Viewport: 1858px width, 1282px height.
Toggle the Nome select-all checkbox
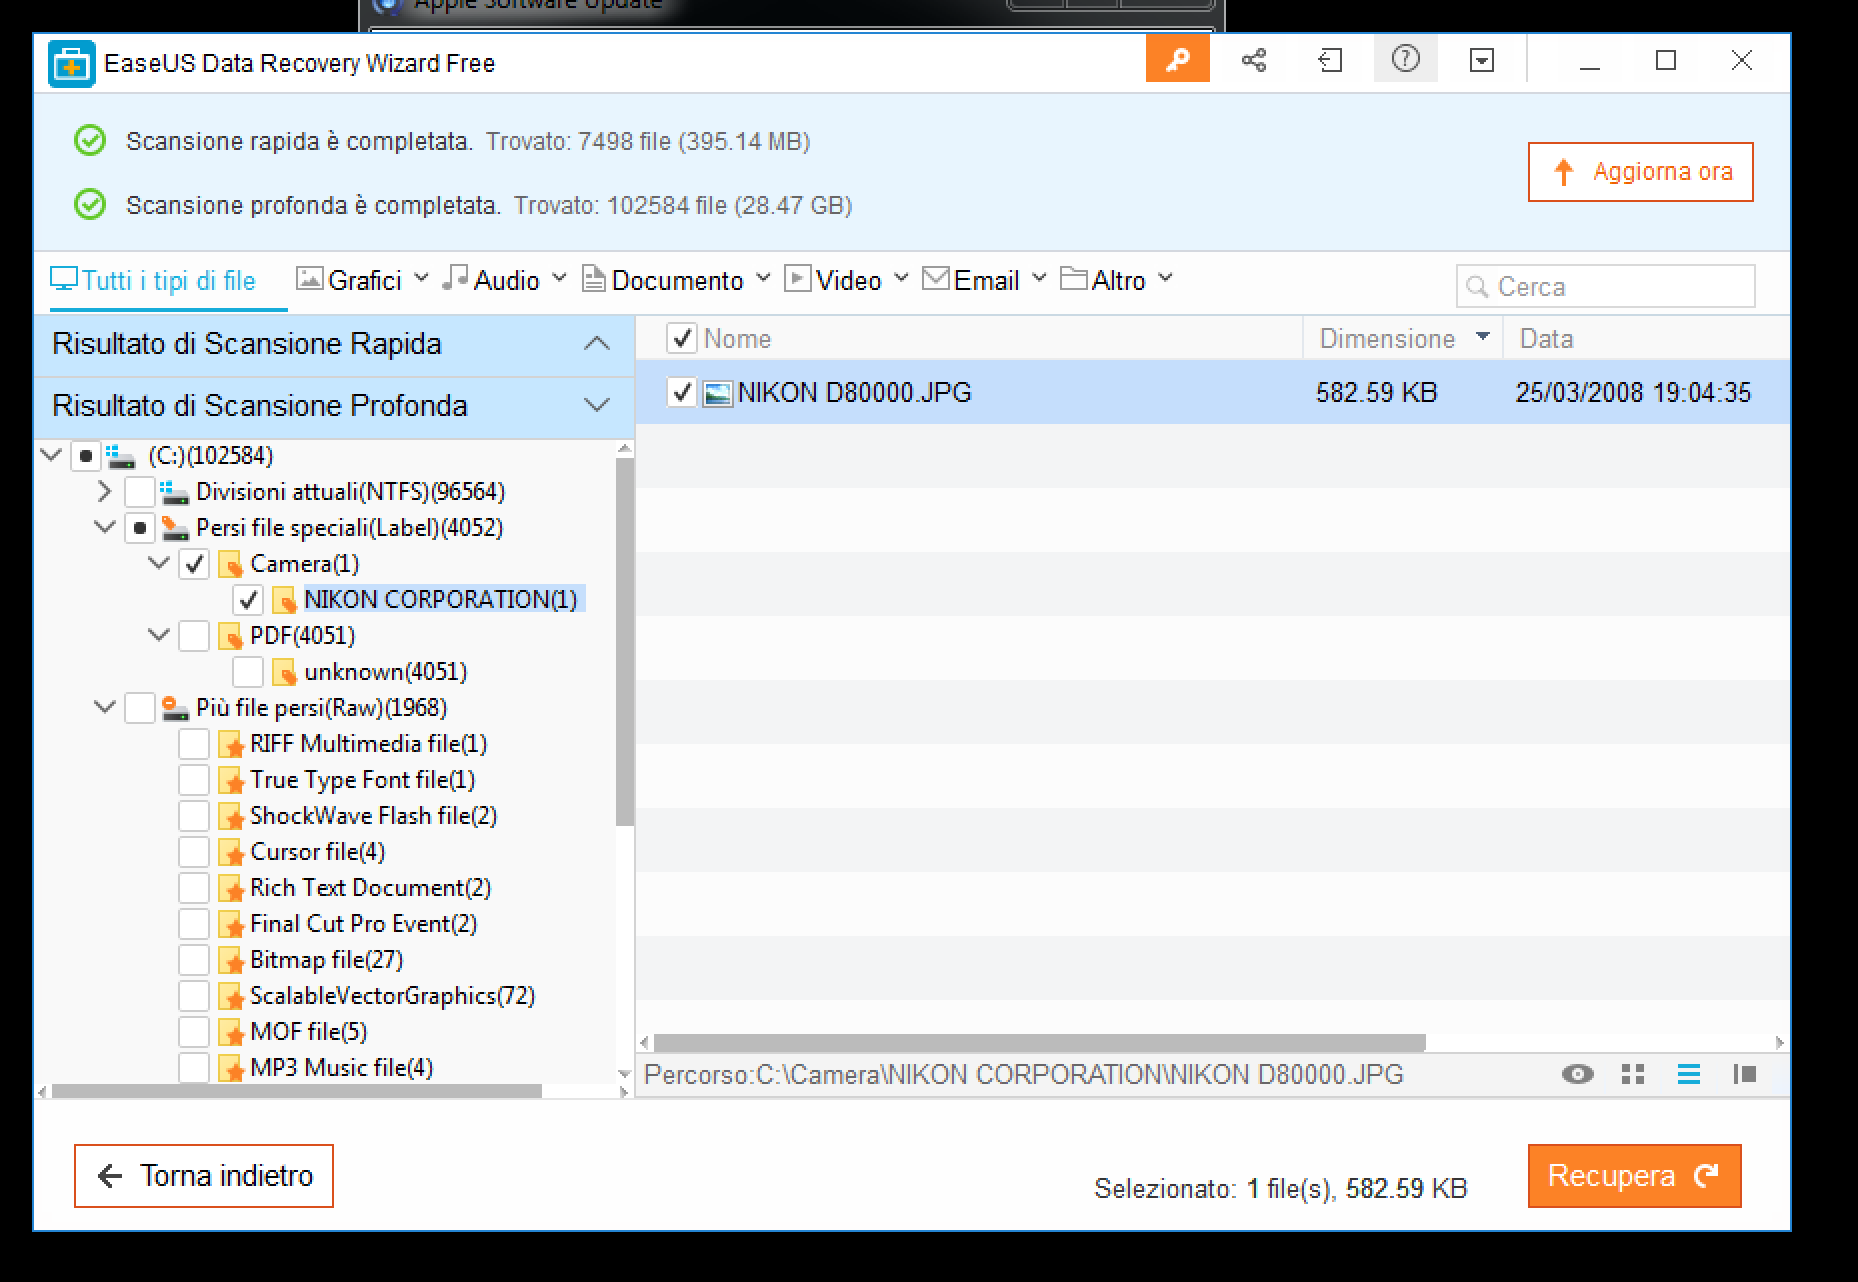point(681,339)
